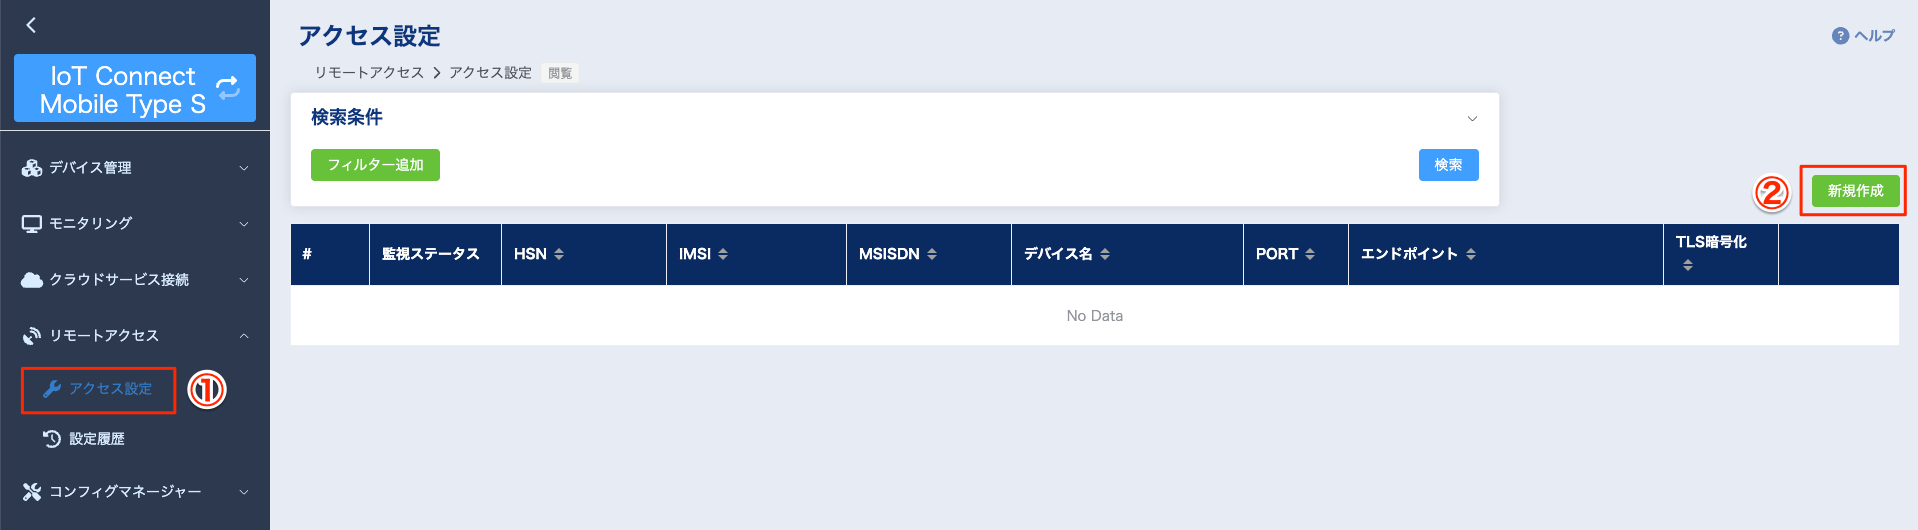This screenshot has width=1918, height=530.
Task: Click the cloud service connection icon
Action: click(32, 280)
